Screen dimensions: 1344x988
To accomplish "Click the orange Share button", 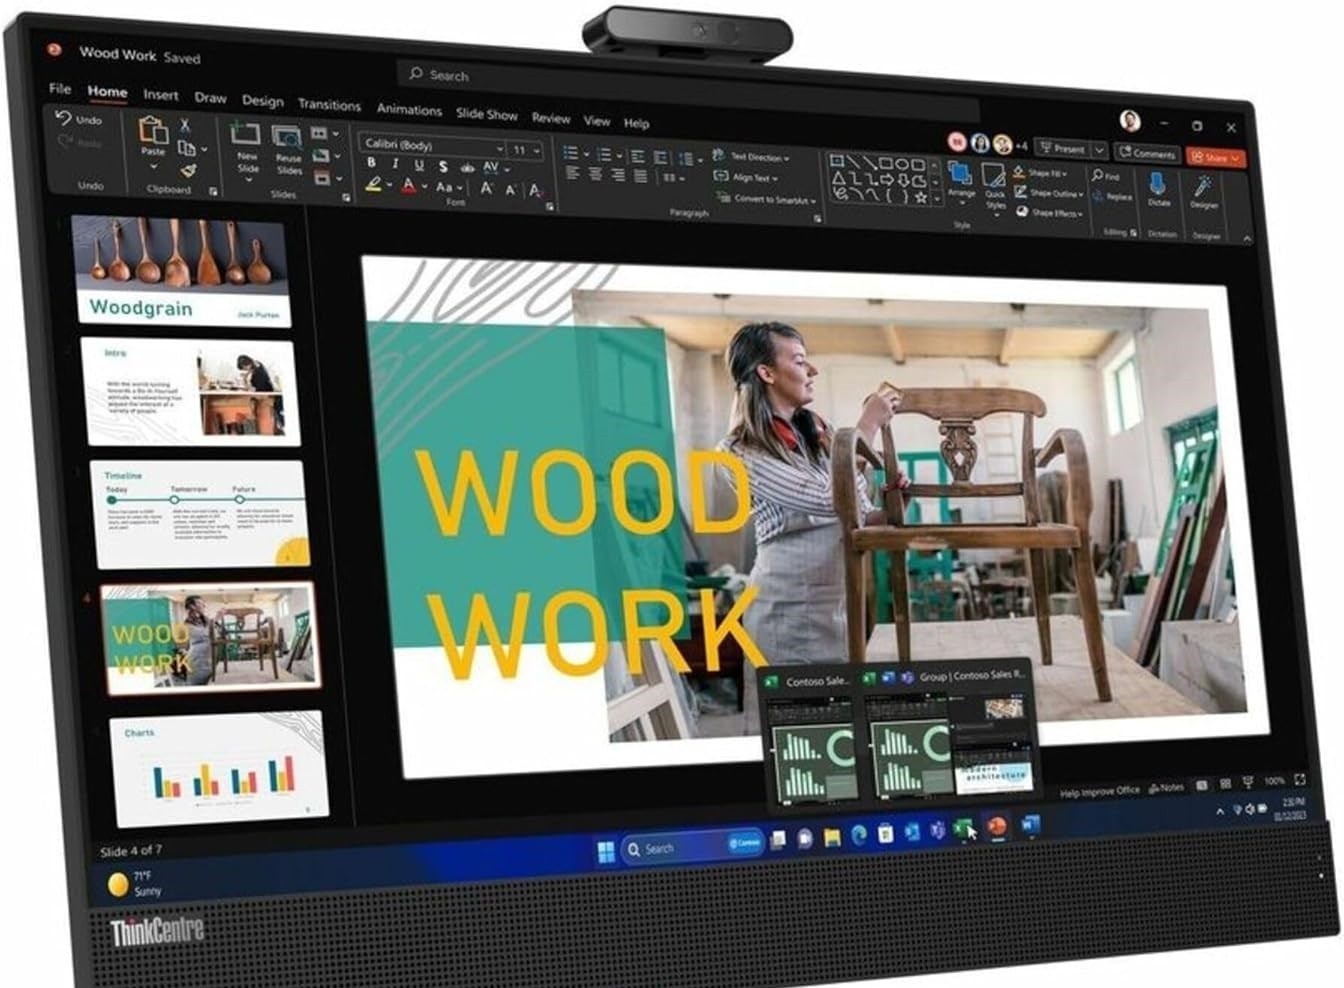I will tap(1215, 157).
